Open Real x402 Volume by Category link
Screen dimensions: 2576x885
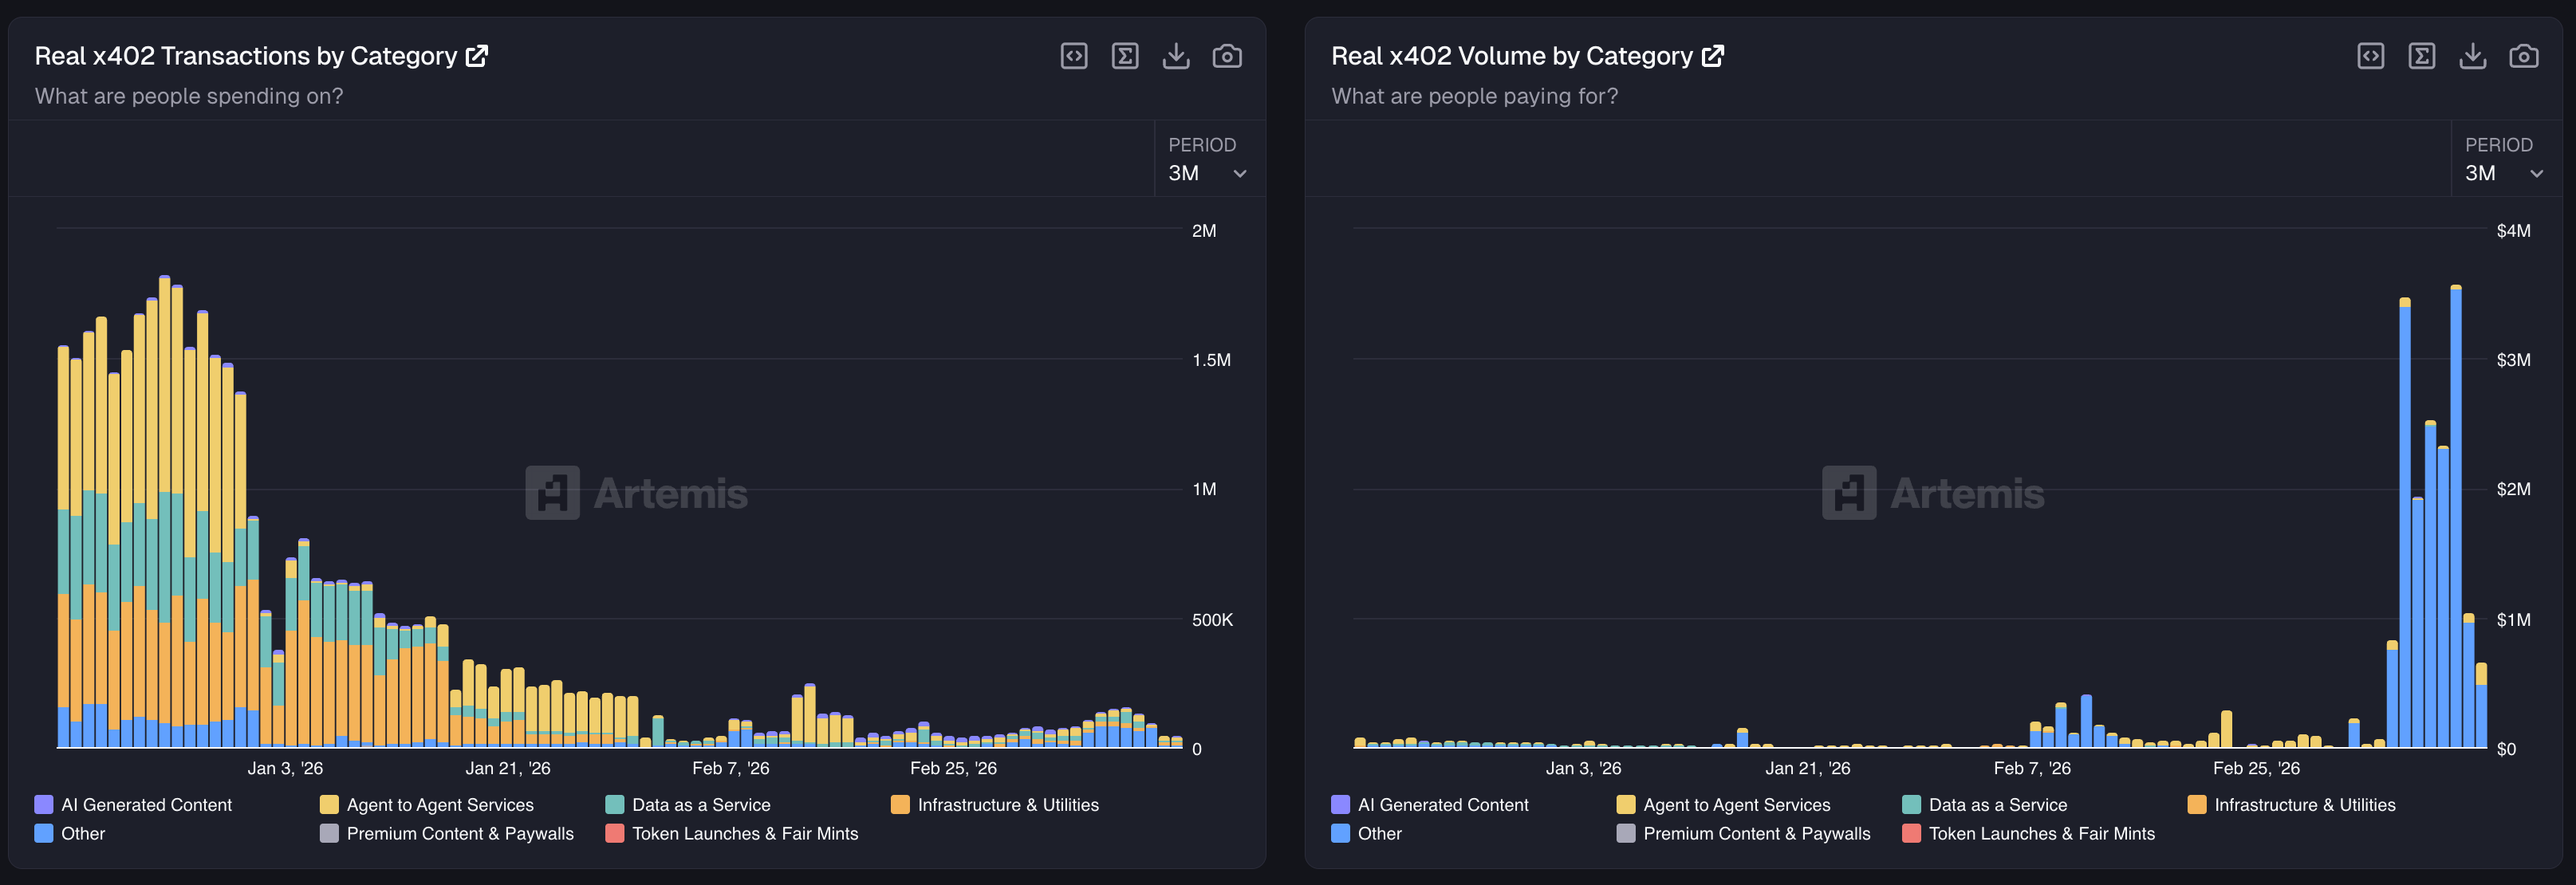click(1713, 56)
